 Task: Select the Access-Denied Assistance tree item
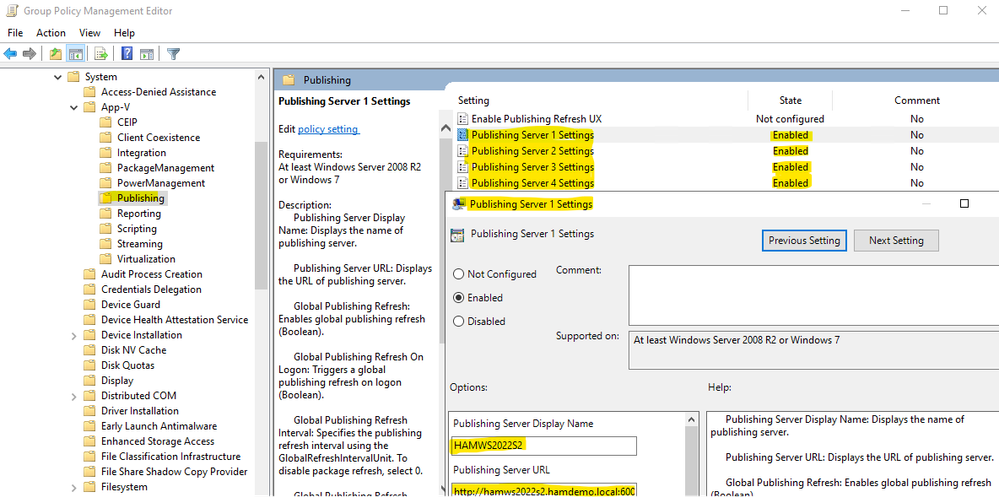click(x=158, y=92)
